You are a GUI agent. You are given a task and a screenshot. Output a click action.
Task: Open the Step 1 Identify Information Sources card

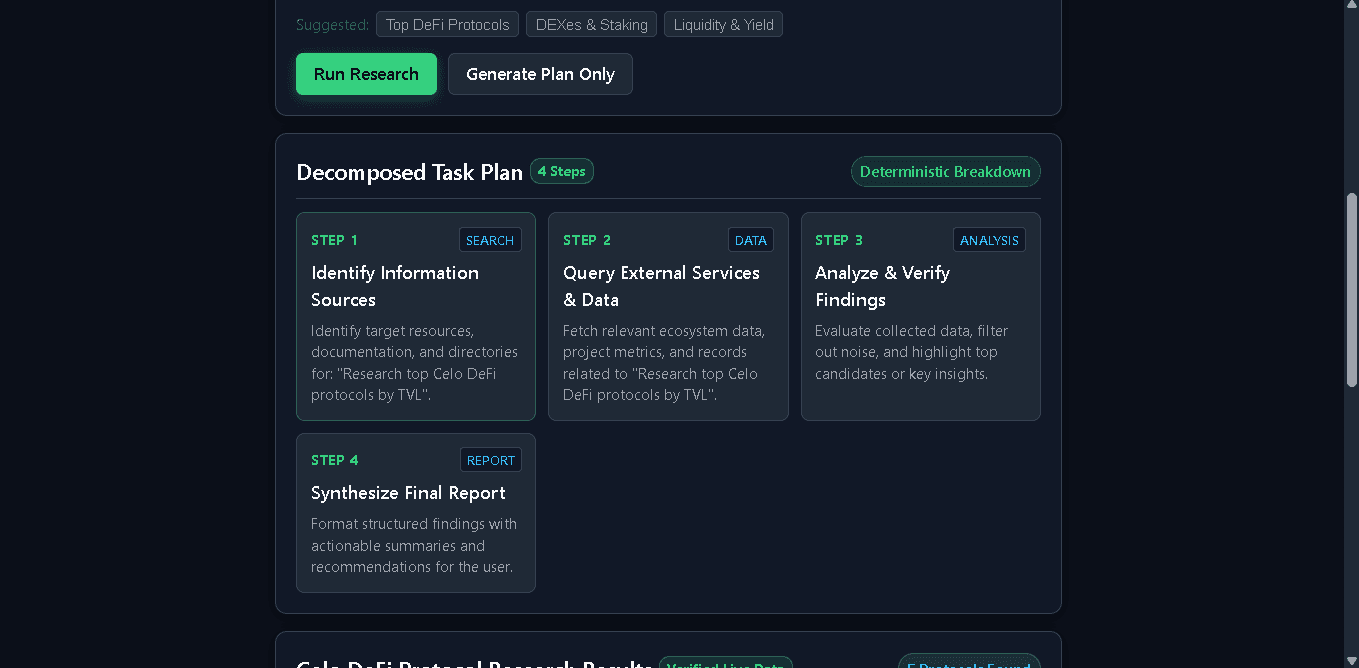click(416, 316)
